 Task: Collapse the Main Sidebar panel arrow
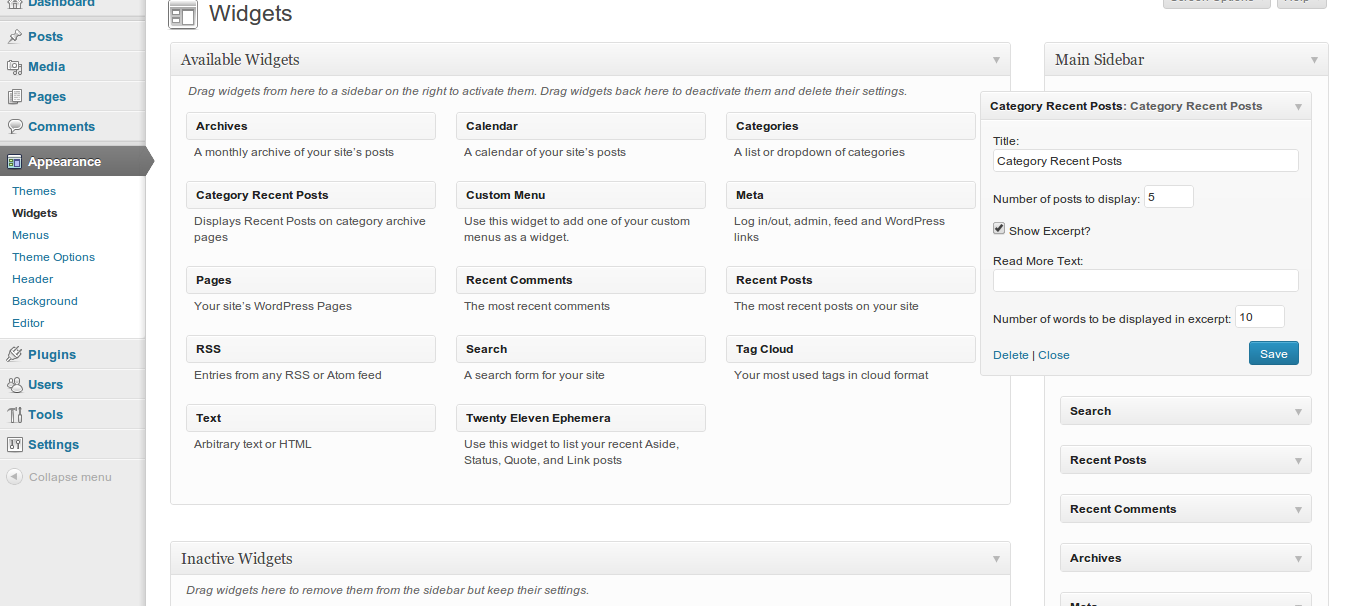click(1314, 60)
